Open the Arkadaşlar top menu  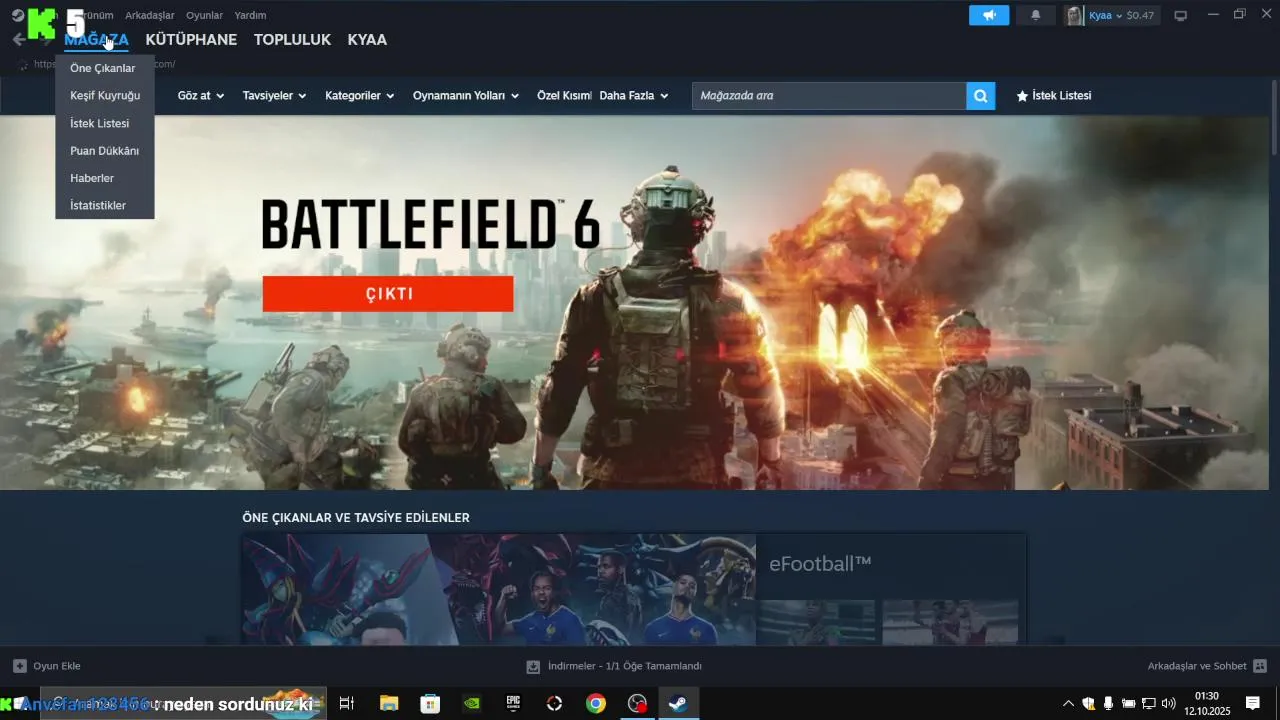point(150,15)
